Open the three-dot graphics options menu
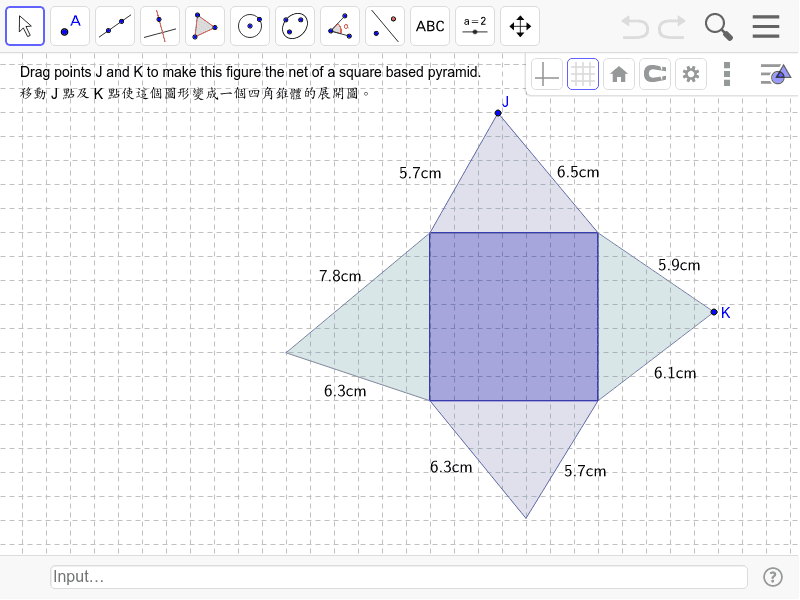This screenshot has height=600, width=800. [726, 73]
